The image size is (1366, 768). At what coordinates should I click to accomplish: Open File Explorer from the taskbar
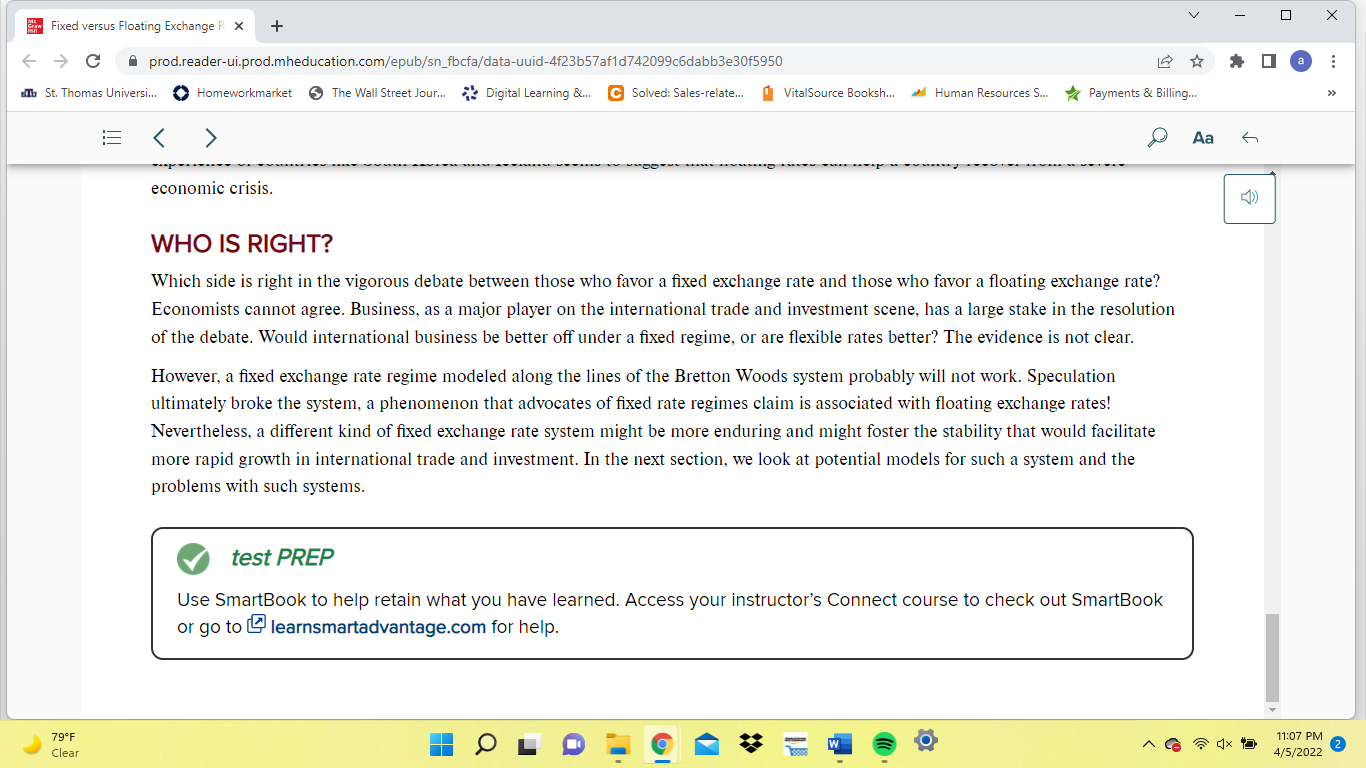click(x=618, y=744)
